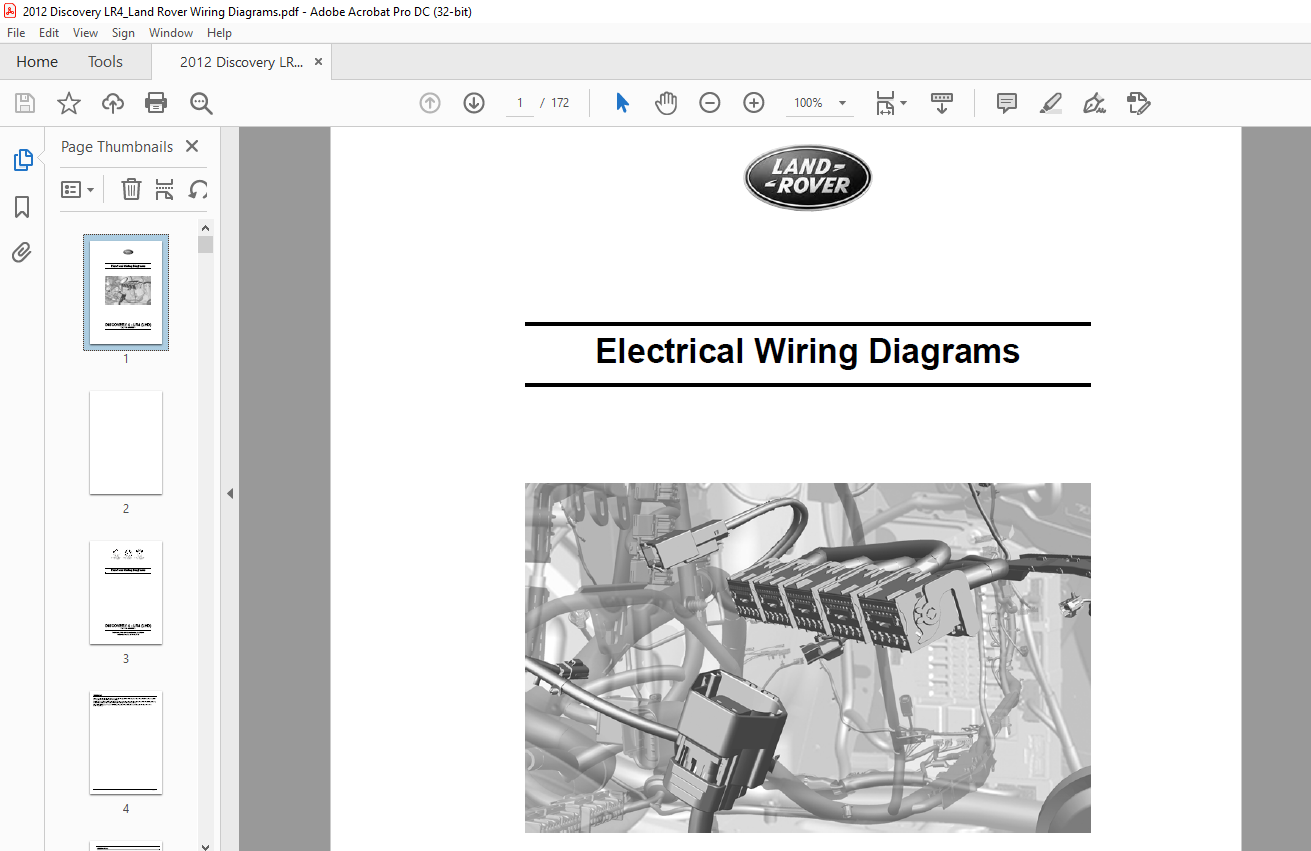Screen dimensions: 1311x851
Task: Open the fit page options icon
Action: click(885, 103)
